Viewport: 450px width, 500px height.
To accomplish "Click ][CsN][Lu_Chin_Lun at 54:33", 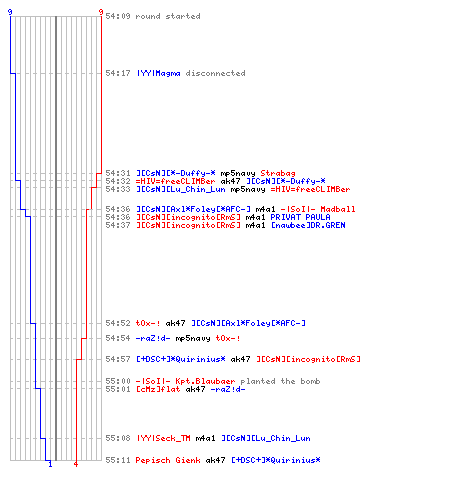I will [x=181, y=189].
